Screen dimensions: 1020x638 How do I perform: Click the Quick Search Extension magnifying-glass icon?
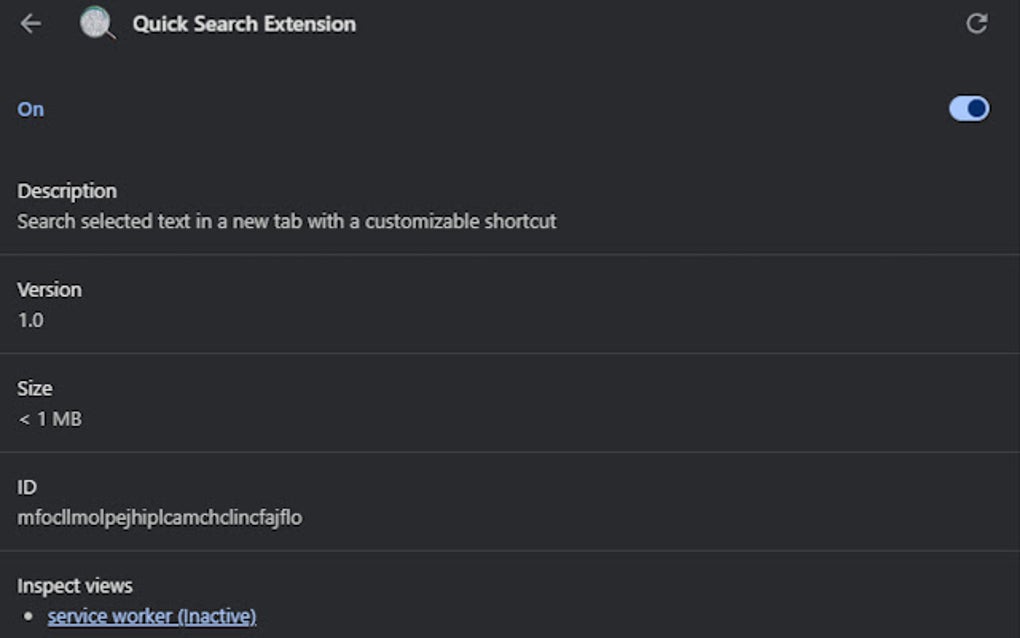click(94, 23)
